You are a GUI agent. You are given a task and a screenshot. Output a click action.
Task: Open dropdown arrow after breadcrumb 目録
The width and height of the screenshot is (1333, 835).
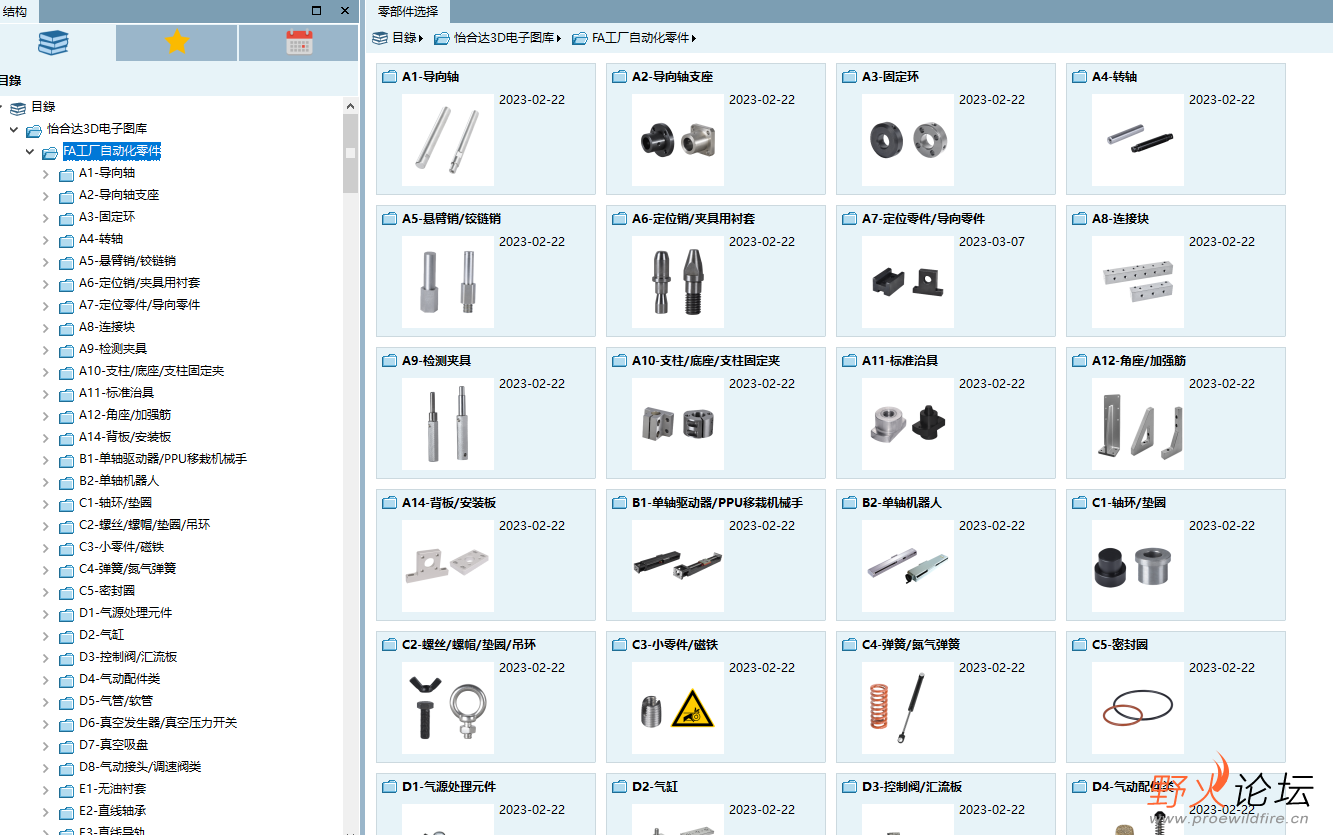(420, 39)
